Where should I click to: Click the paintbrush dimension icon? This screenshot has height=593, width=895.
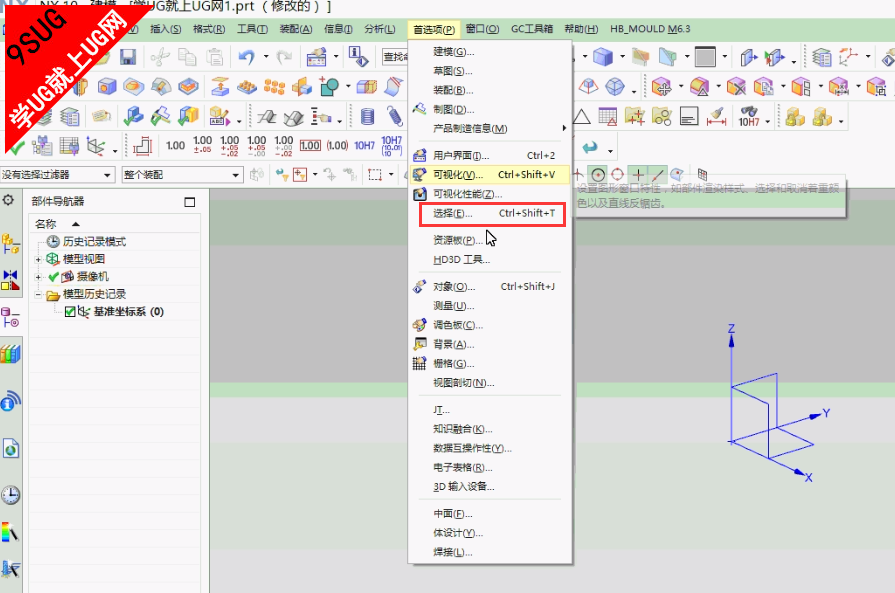tap(716, 116)
